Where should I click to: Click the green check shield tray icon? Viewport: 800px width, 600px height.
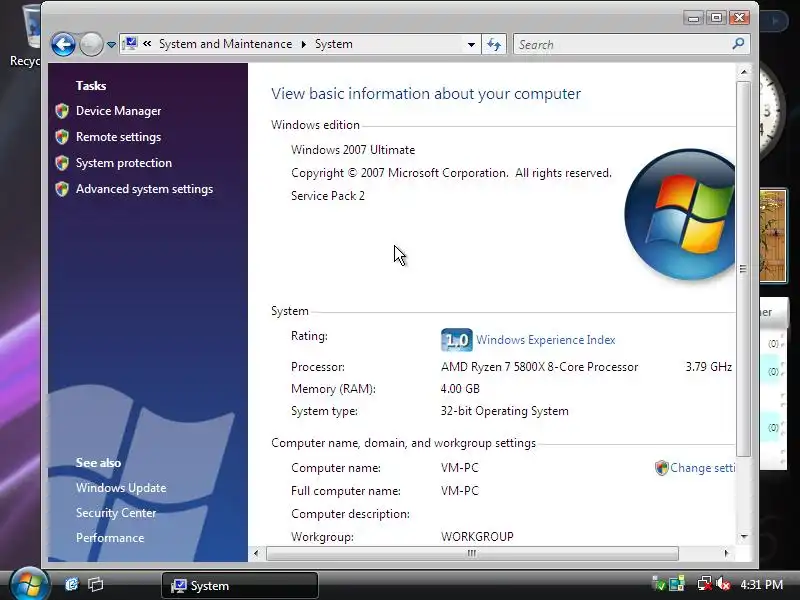[x=659, y=584]
